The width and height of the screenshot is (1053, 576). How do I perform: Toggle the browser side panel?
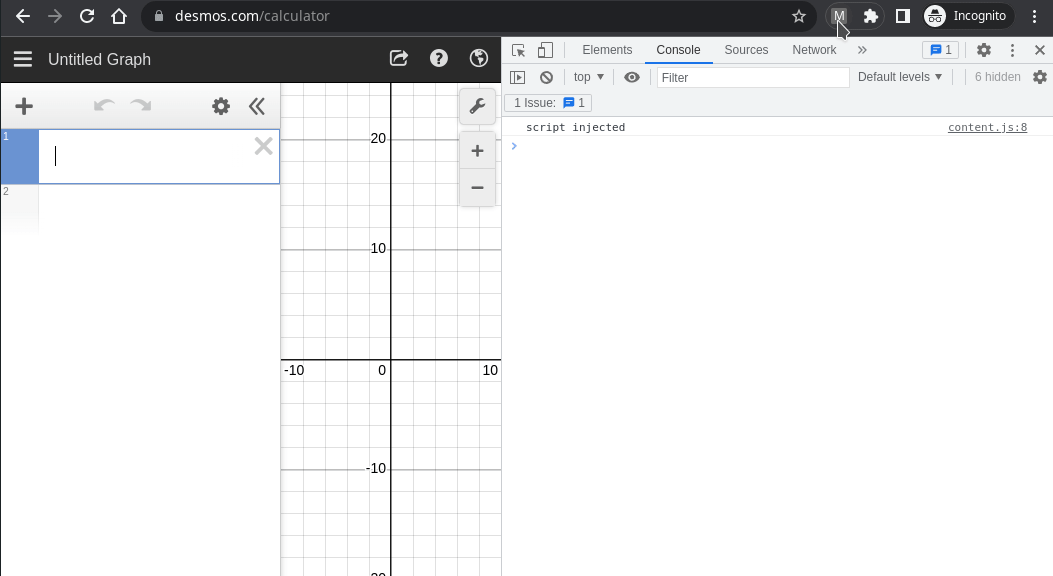(x=903, y=16)
